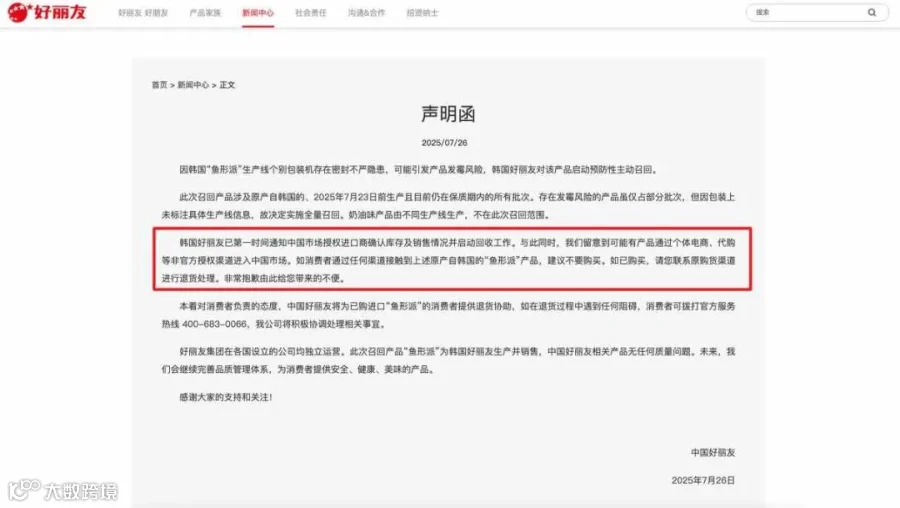Open the 沟通&合作 navigation item

click(366, 13)
